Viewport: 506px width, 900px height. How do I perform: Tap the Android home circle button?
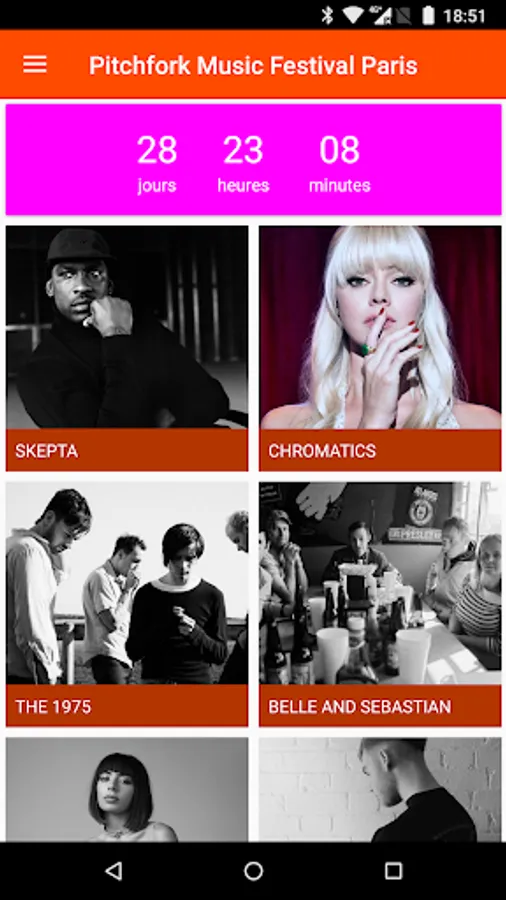253,871
